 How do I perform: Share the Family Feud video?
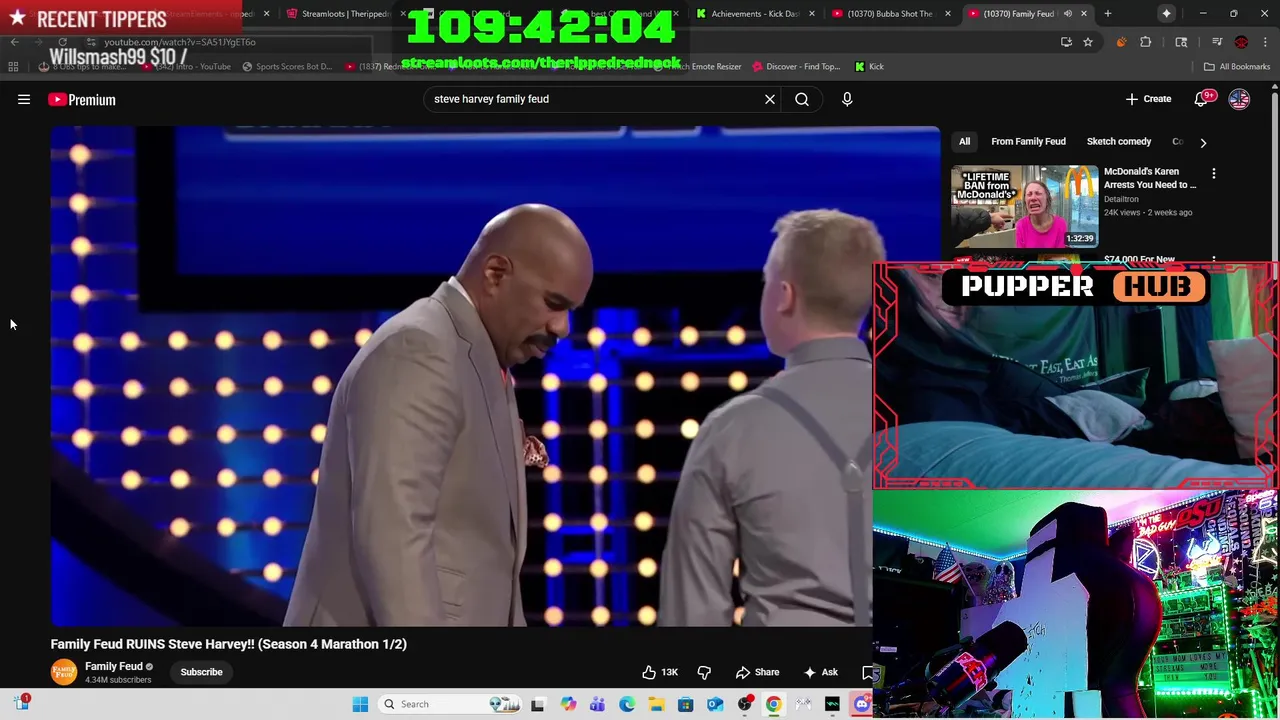coord(757,672)
